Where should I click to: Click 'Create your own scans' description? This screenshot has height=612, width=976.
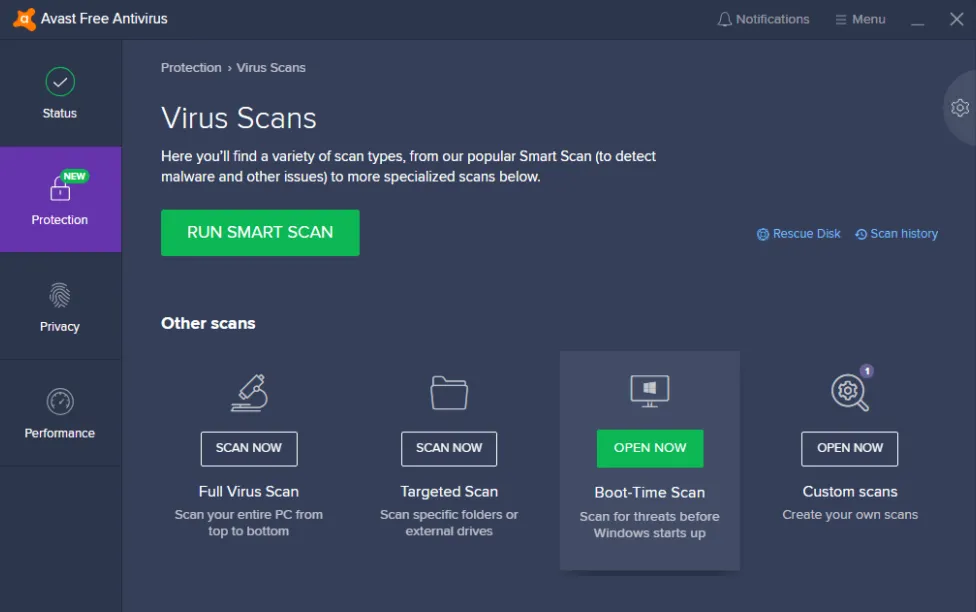tap(850, 515)
